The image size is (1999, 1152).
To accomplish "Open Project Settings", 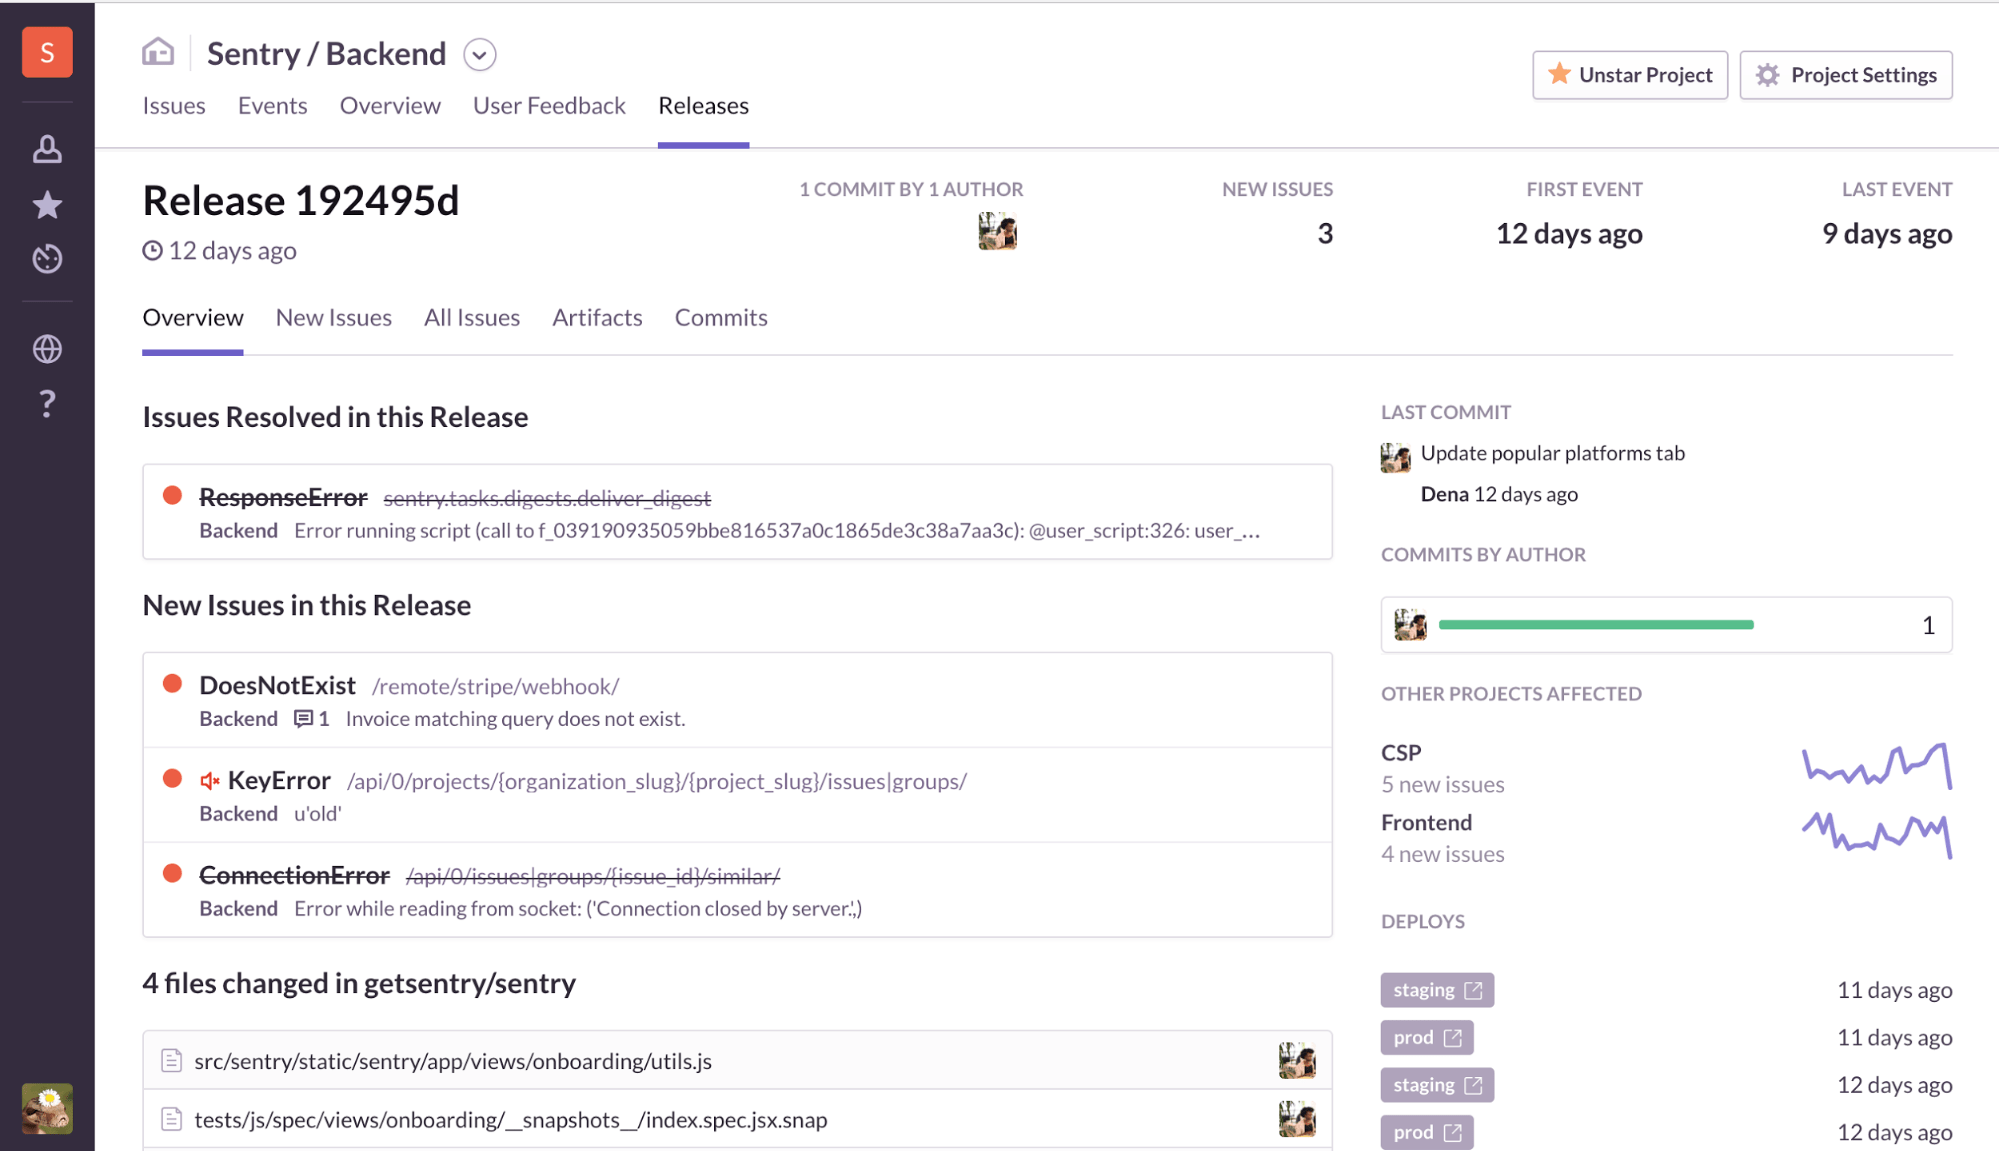I will [x=1845, y=75].
